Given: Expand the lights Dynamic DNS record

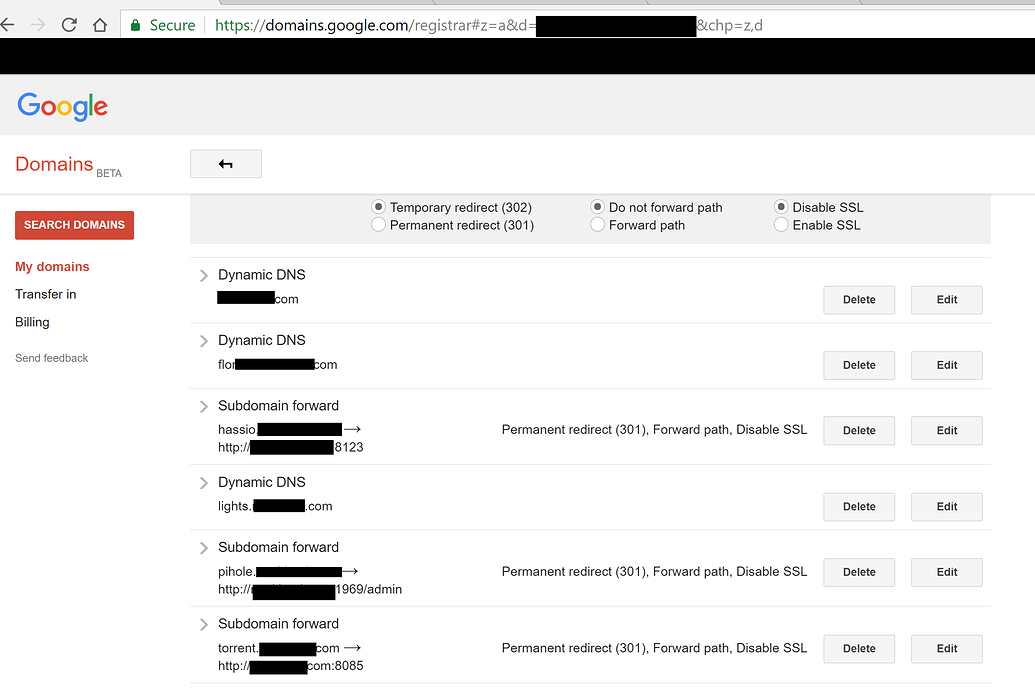Looking at the screenshot, I should click(x=204, y=483).
